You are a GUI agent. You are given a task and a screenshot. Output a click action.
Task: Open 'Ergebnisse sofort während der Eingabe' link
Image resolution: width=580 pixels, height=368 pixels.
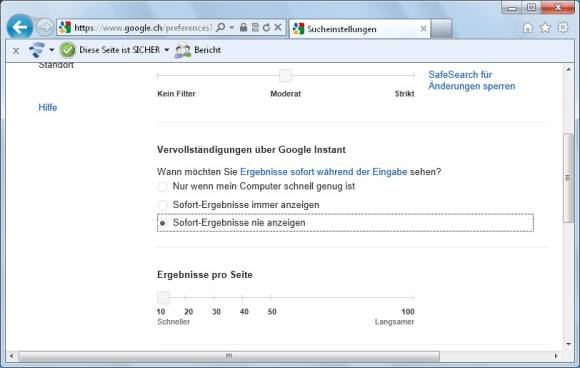(324, 172)
